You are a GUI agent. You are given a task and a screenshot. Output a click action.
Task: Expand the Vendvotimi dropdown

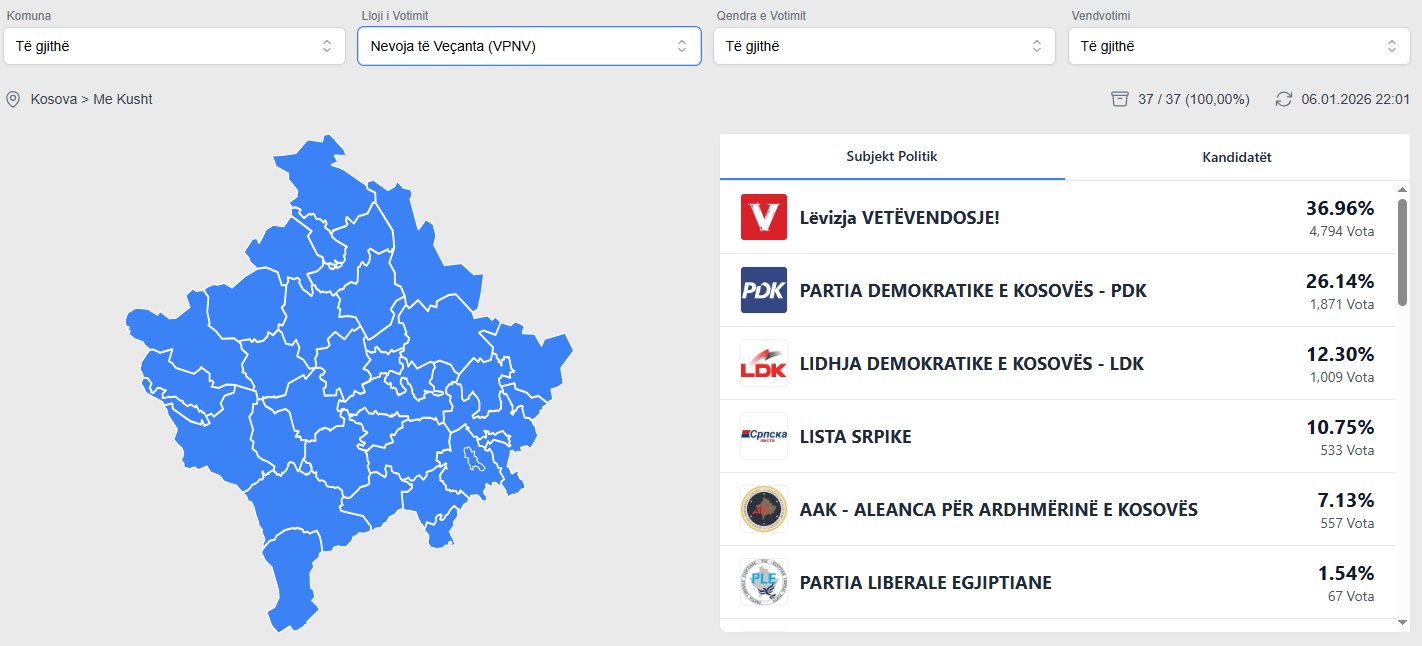coord(1239,46)
